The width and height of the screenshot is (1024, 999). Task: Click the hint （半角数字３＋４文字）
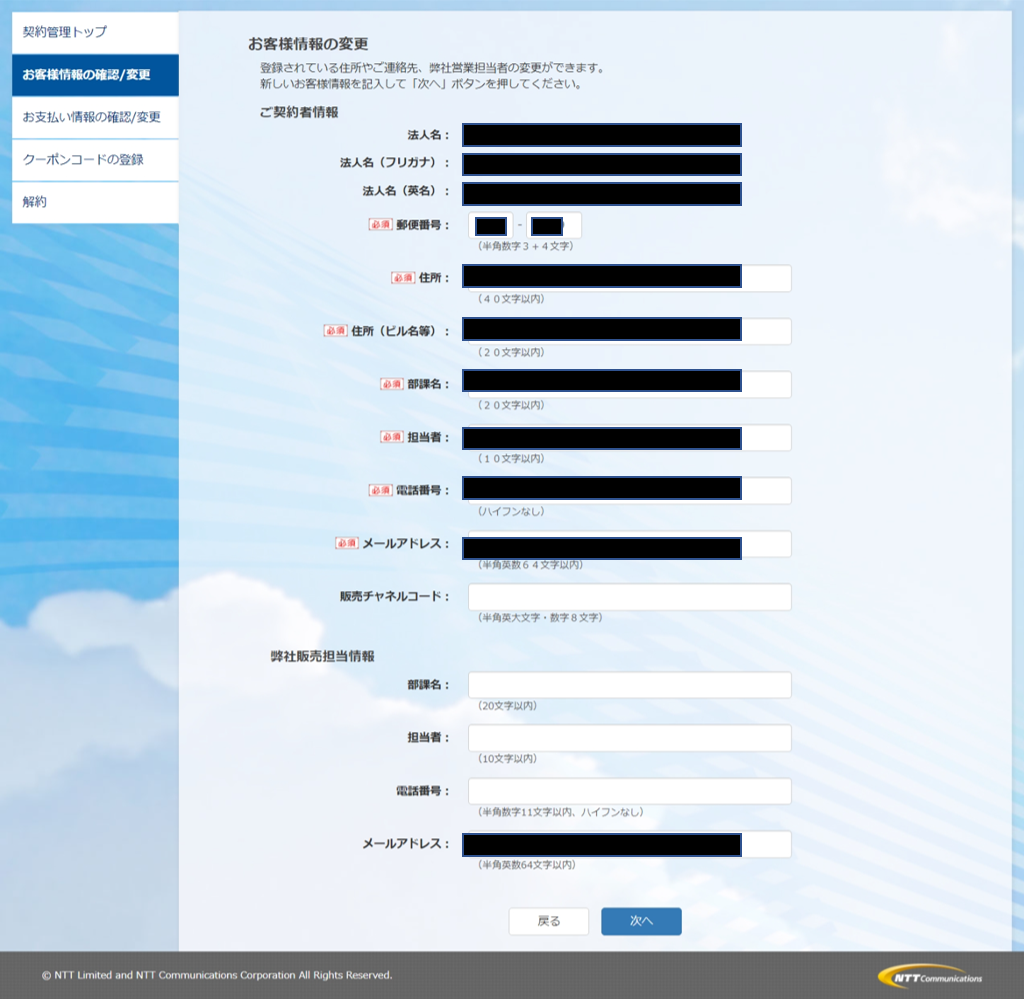coord(526,246)
